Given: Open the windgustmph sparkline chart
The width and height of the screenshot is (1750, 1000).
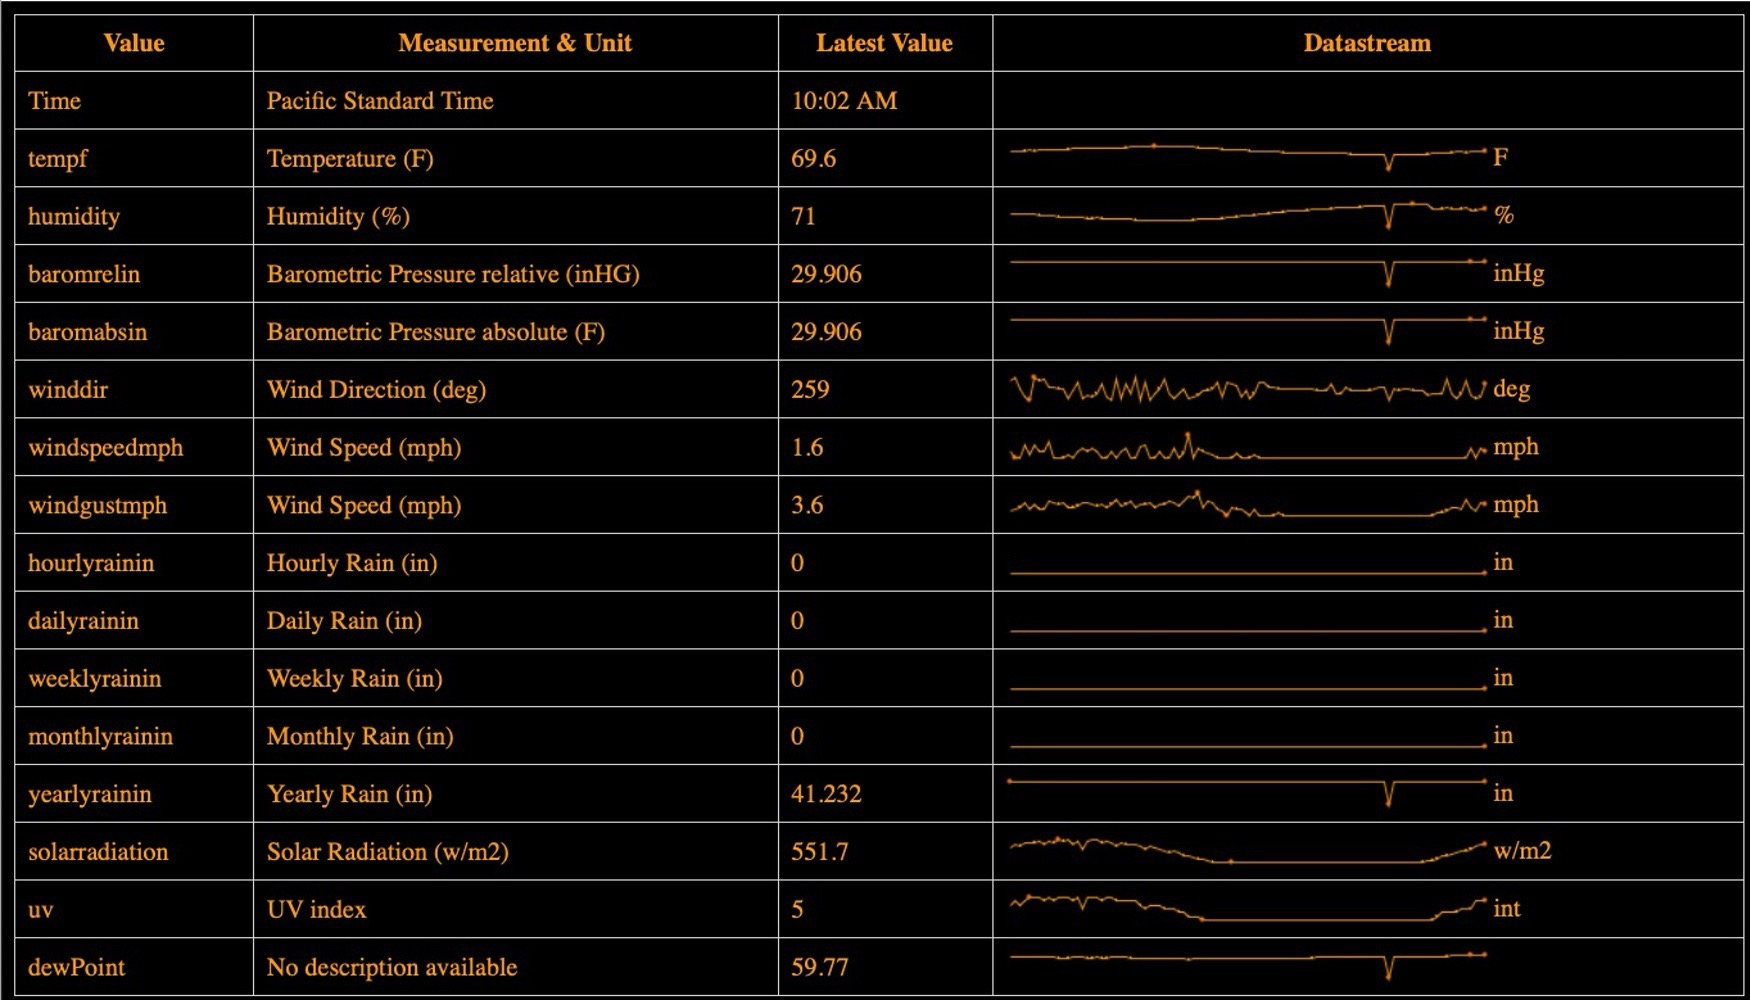Looking at the screenshot, I should click(x=1248, y=504).
